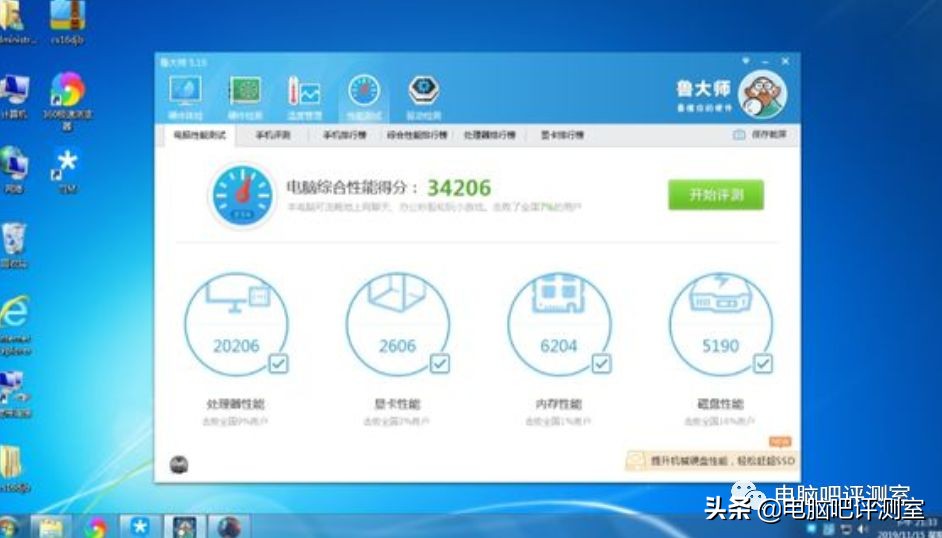Image resolution: width=942 pixels, height=538 pixels.
Task: Click the memory performance circle 6204
Action: pyautogui.click(x=559, y=325)
